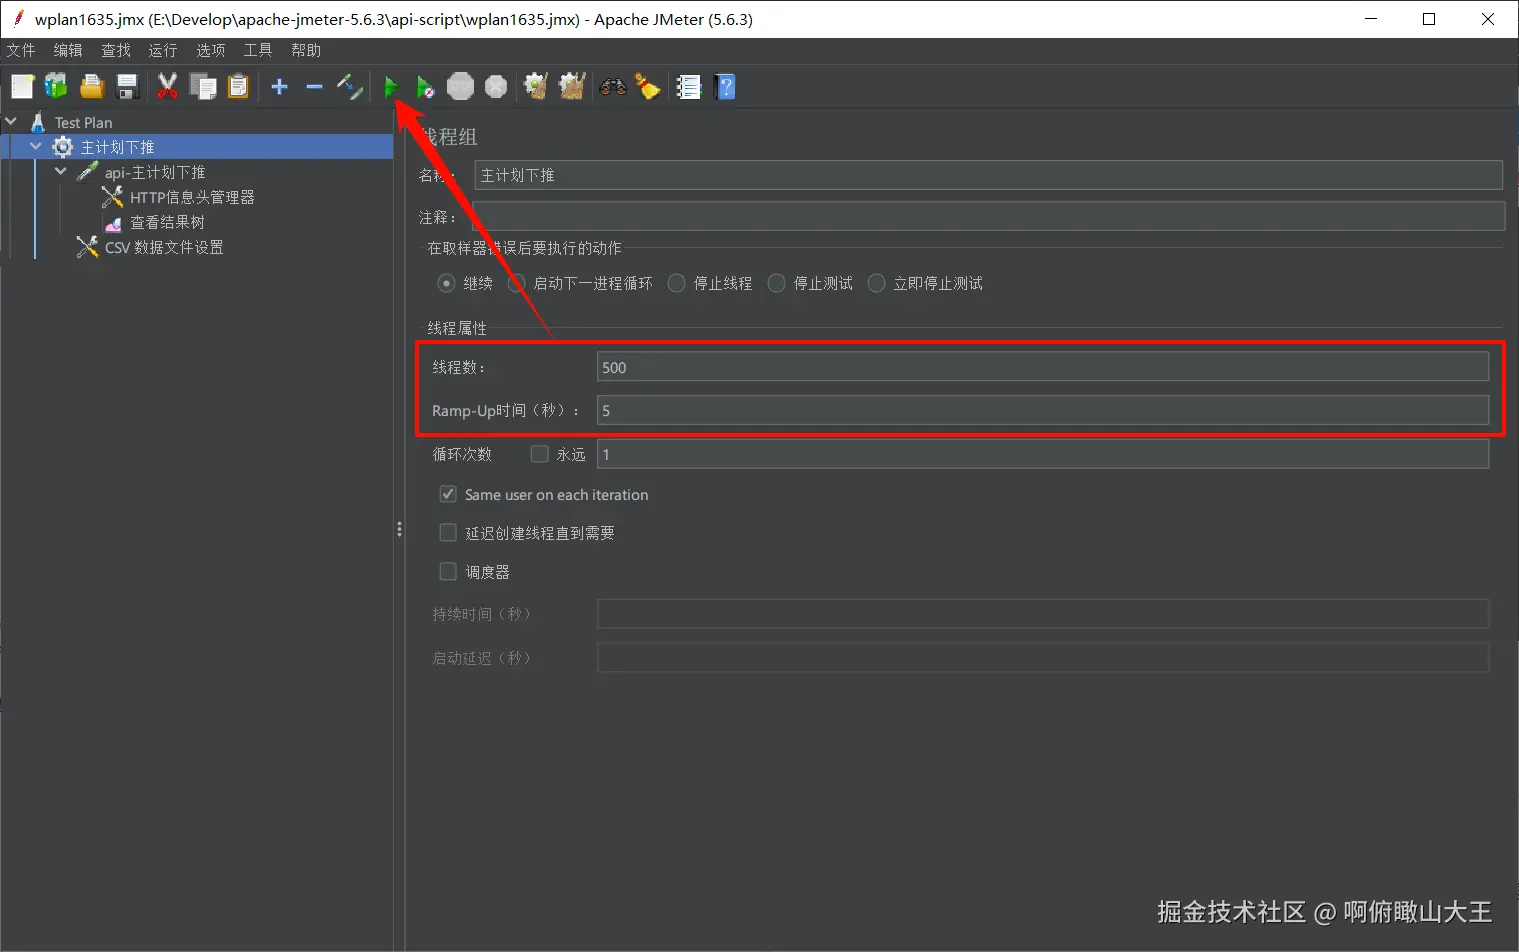Select the 立即停止测试 radio option

point(876,283)
